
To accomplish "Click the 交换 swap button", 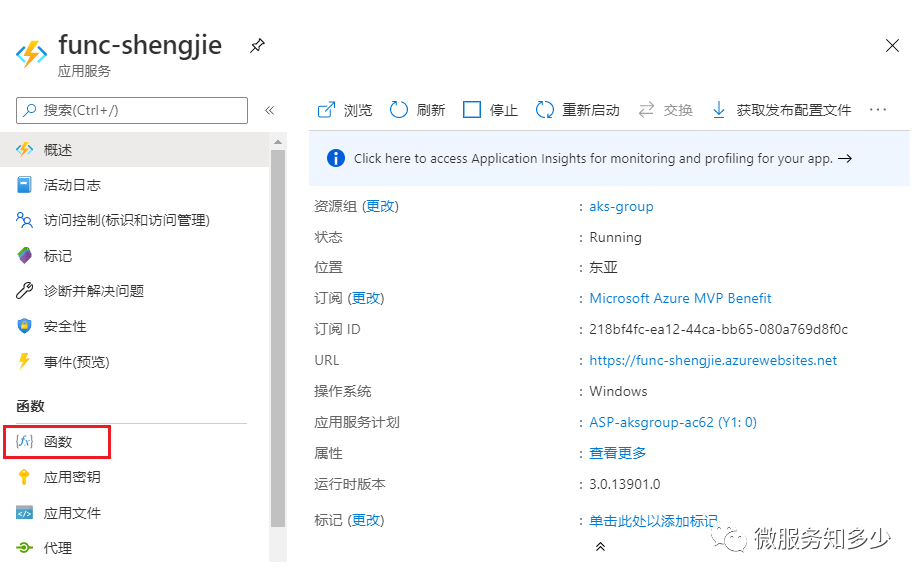I will tap(665, 110).
